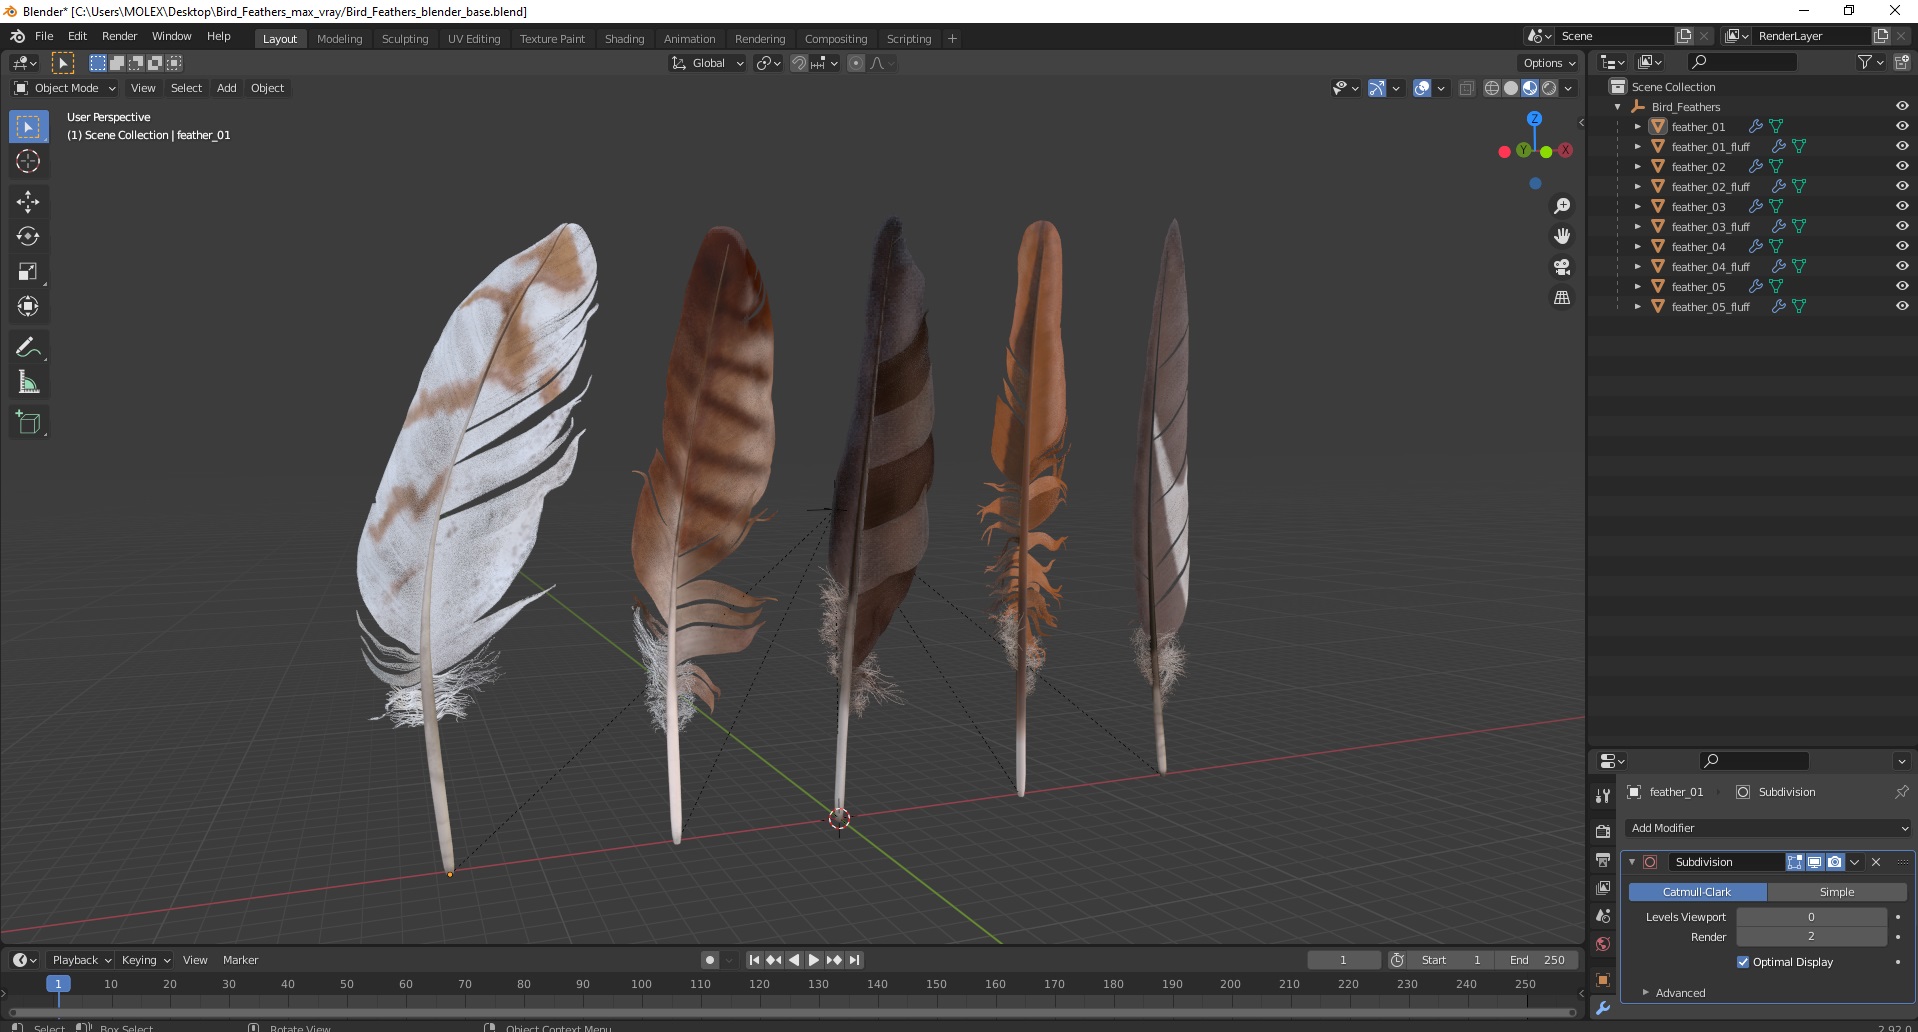Play the timeline animation forward
Viewport: 1918px width, 1032px height.
(814, 960)
